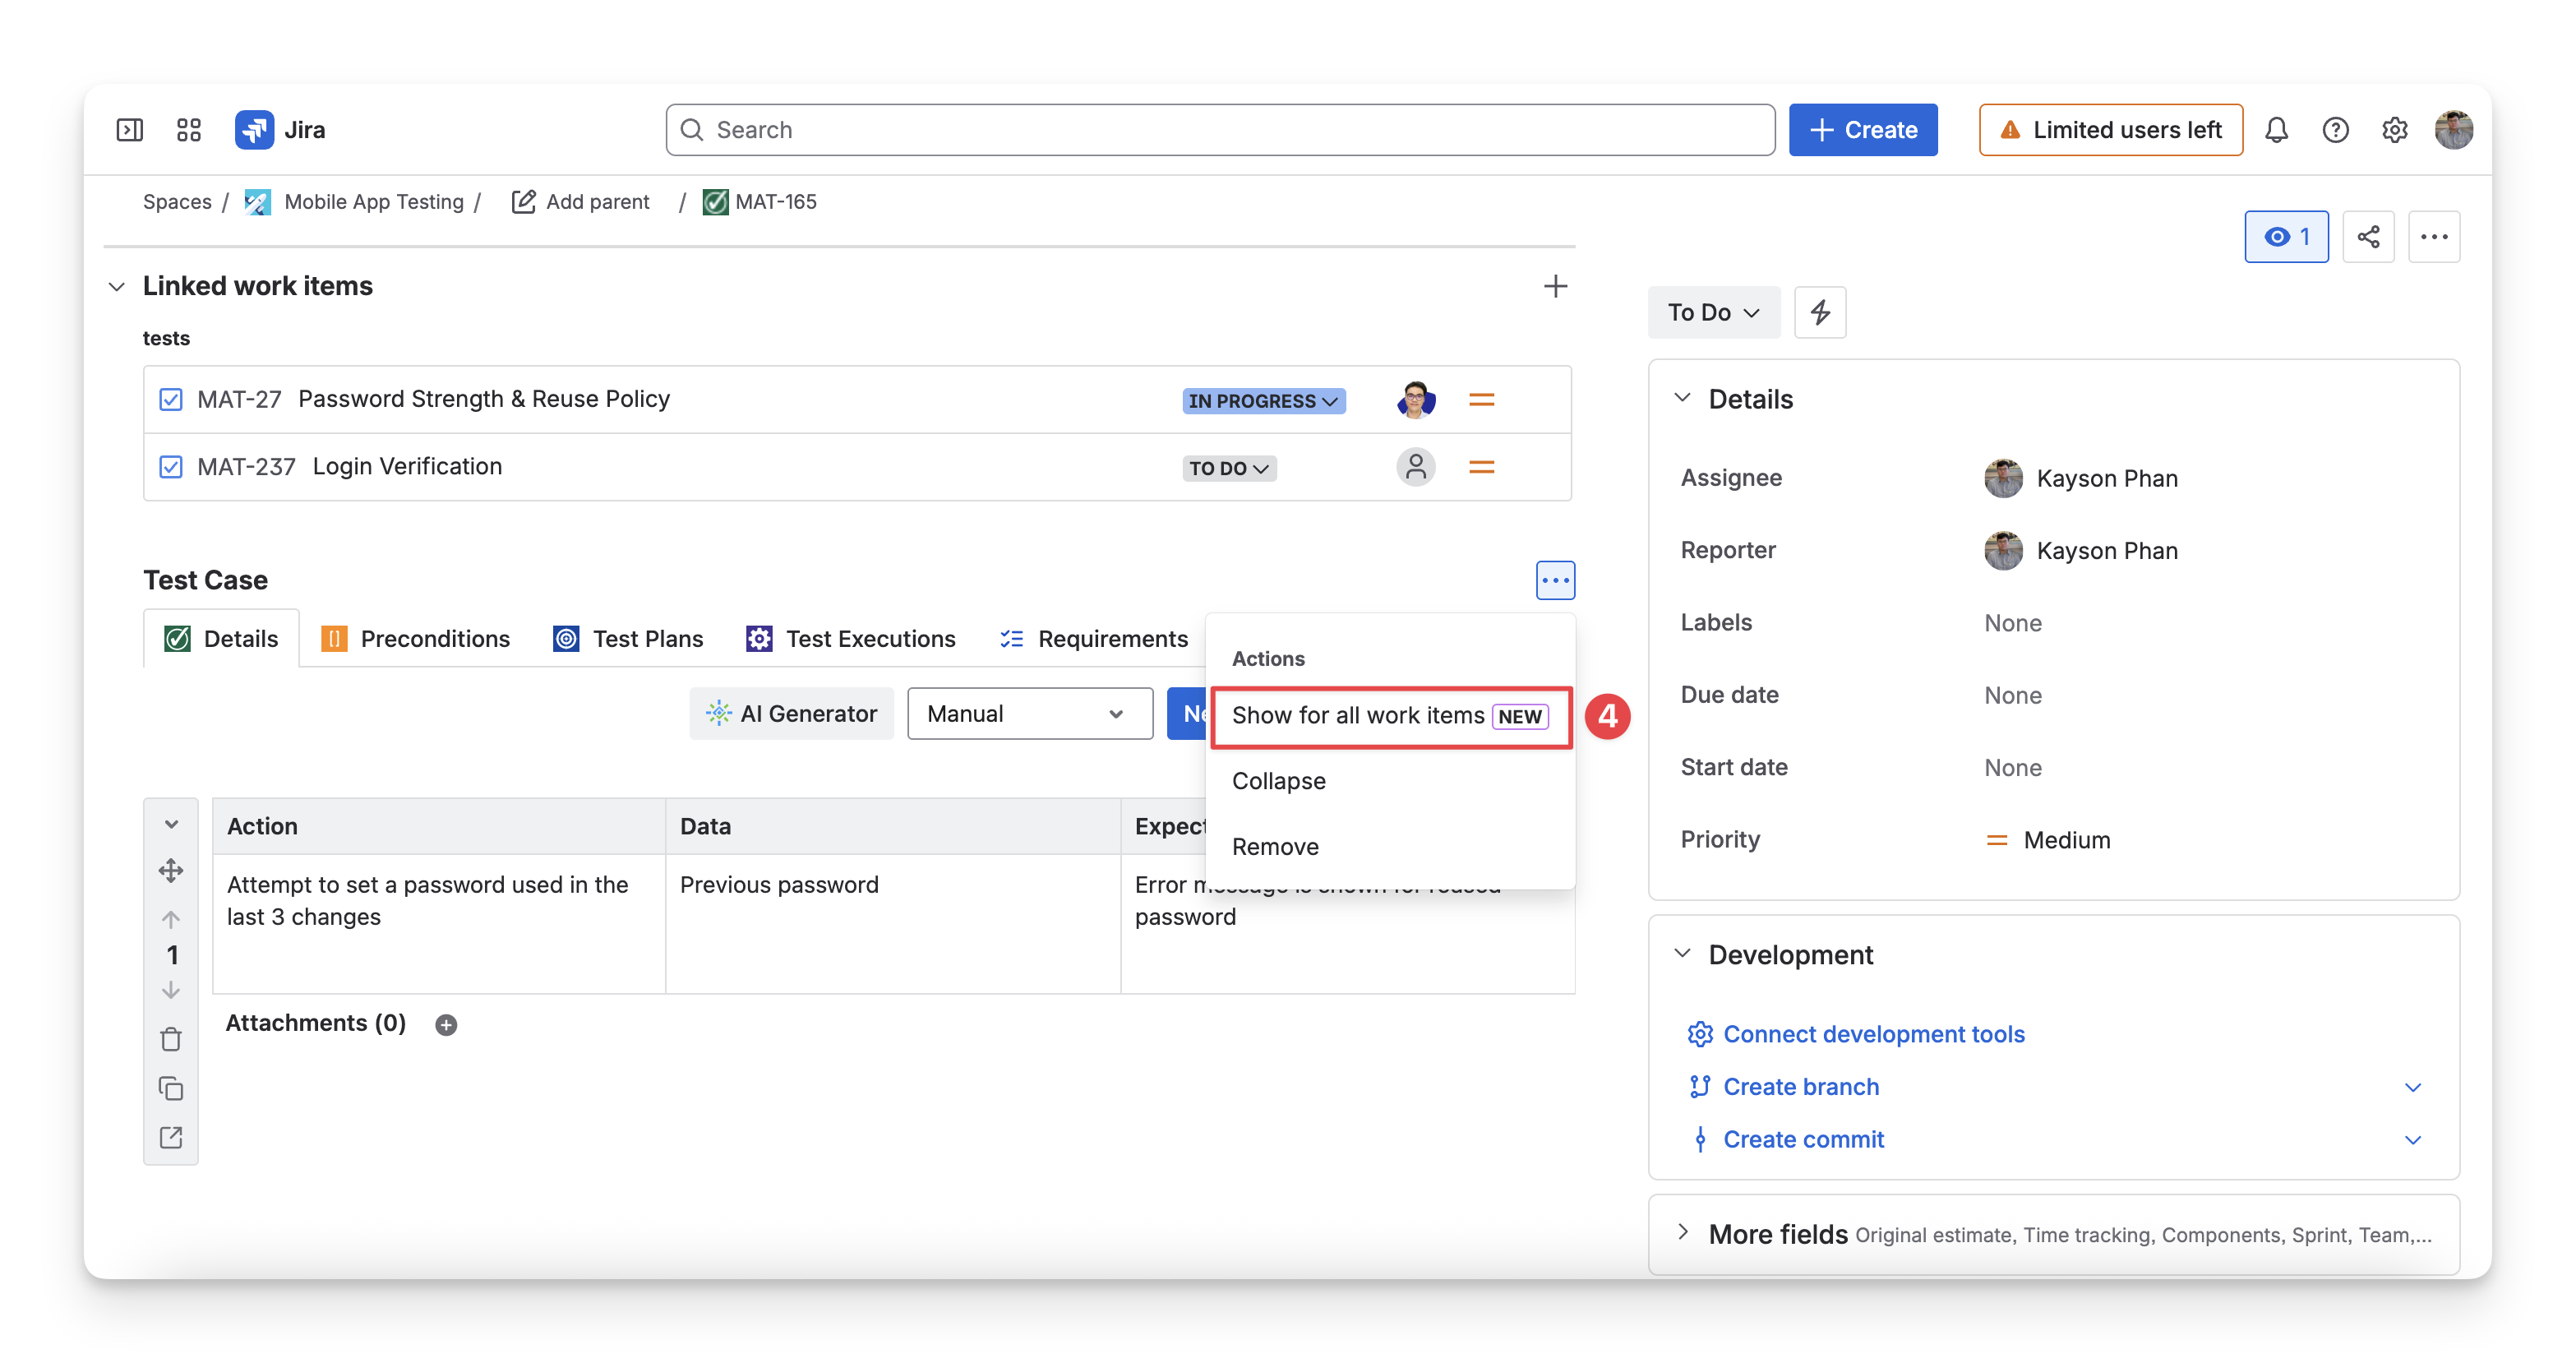Add a linked work item plus icon
The image size is (2576, 1363).
pyautogui.click(x=1555, y=286)
